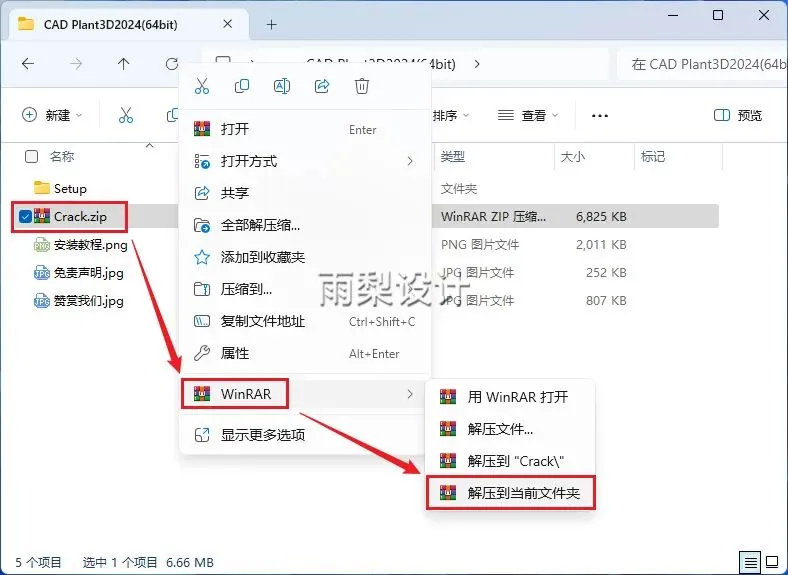This screenshot has width=788, height=575.
Task: Click the 2,011 KB size cell
Action: tap(601, 245)
